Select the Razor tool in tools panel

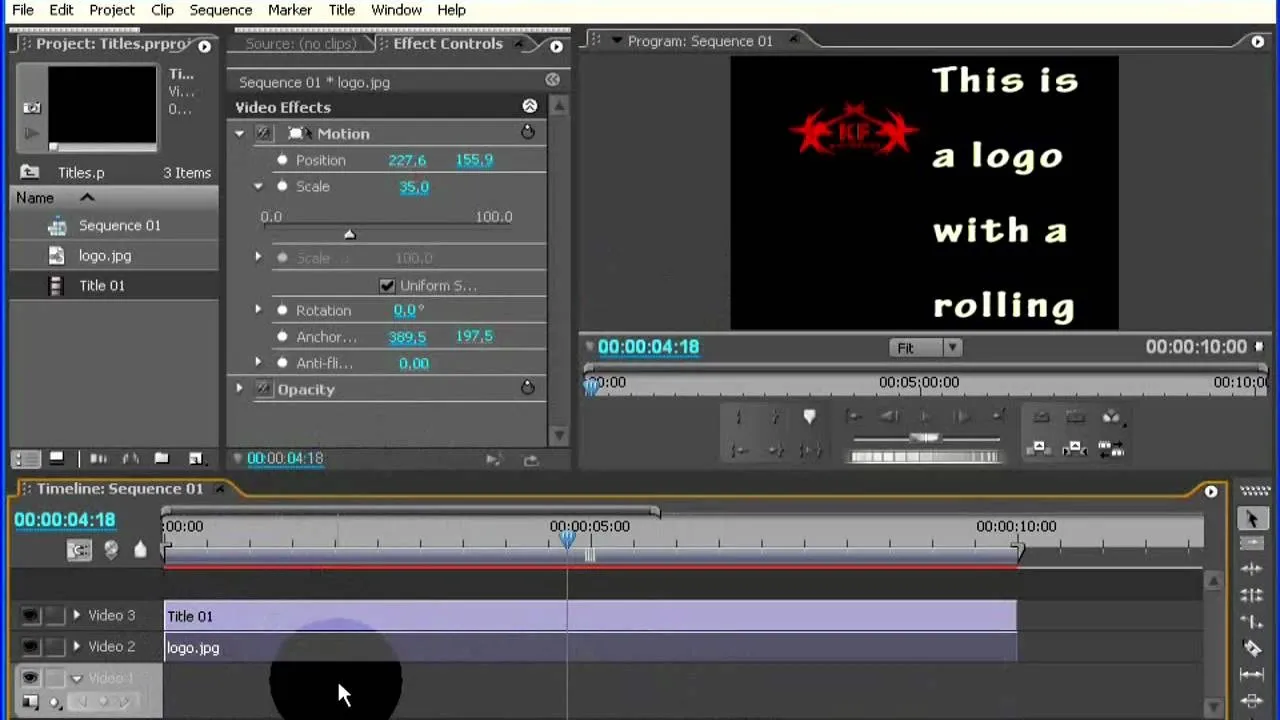click(x=1252, y=648)
